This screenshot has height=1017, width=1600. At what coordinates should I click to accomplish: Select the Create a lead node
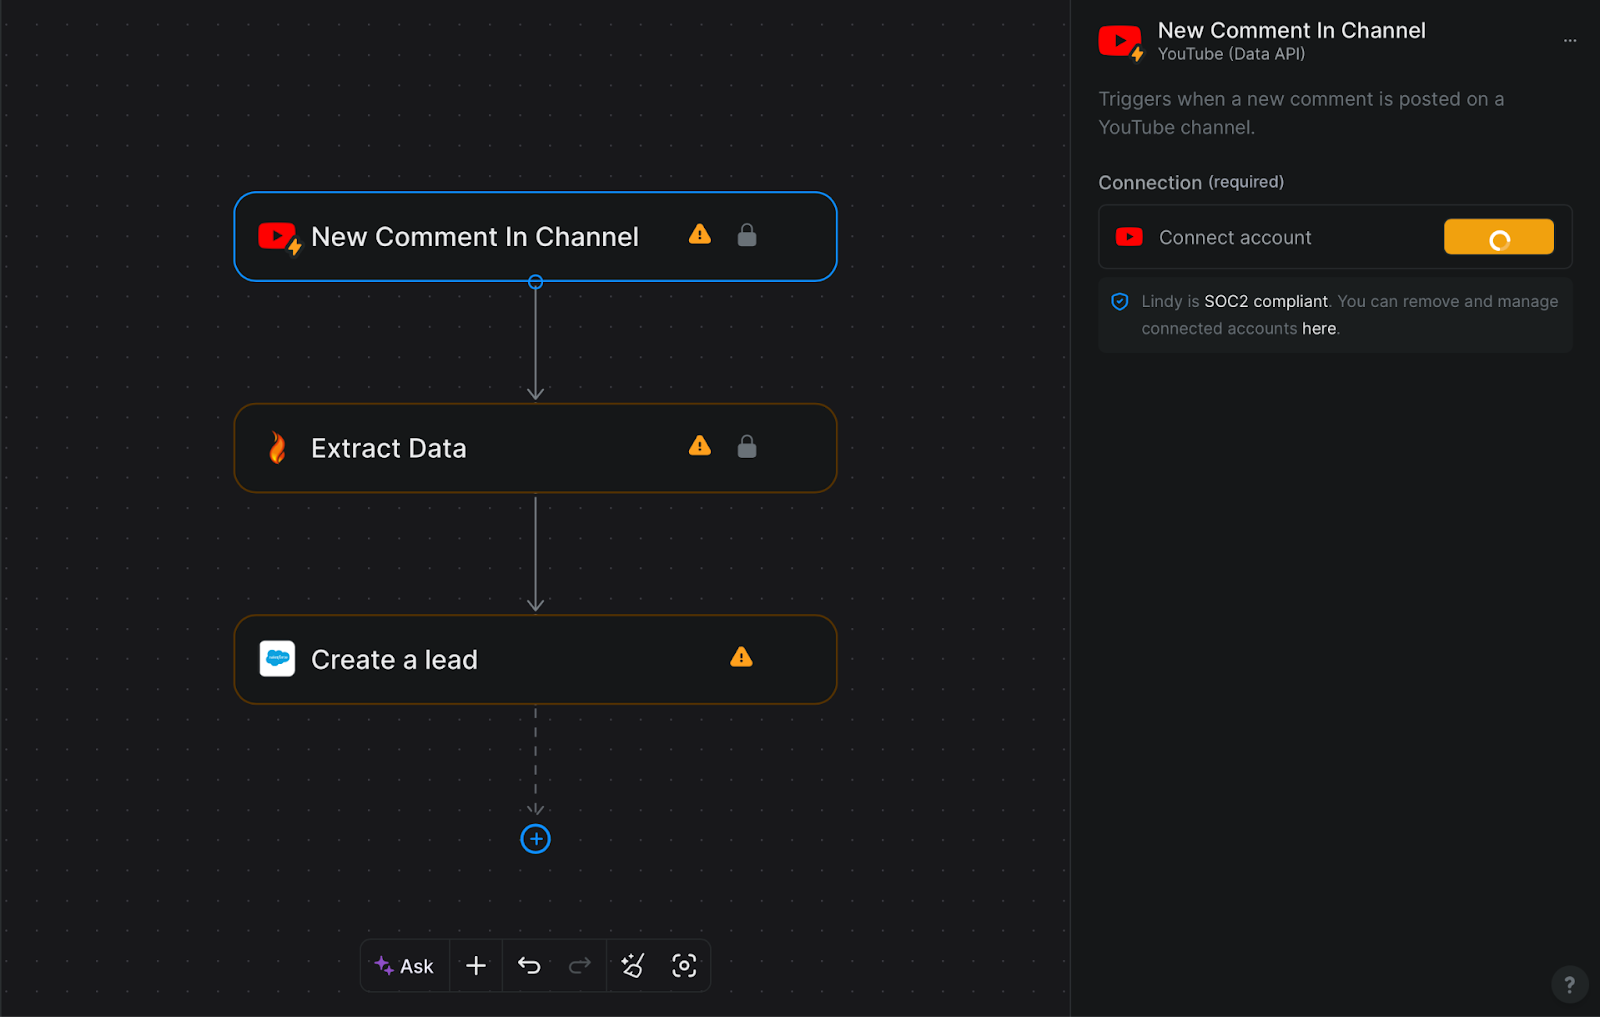click(395, 660)
